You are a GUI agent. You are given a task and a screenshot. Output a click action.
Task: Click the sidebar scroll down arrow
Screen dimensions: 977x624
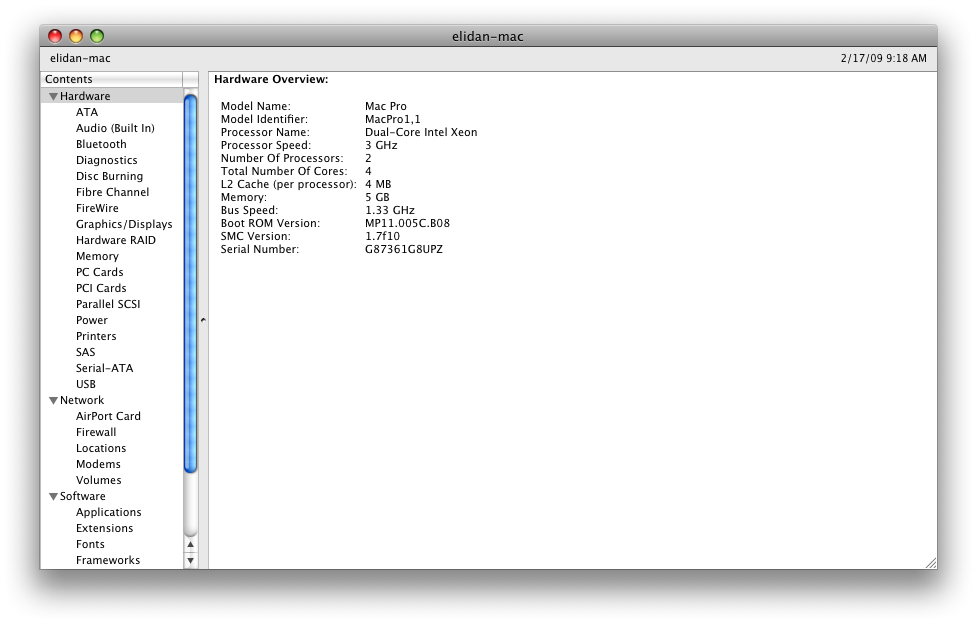click(x=191, y=560)
